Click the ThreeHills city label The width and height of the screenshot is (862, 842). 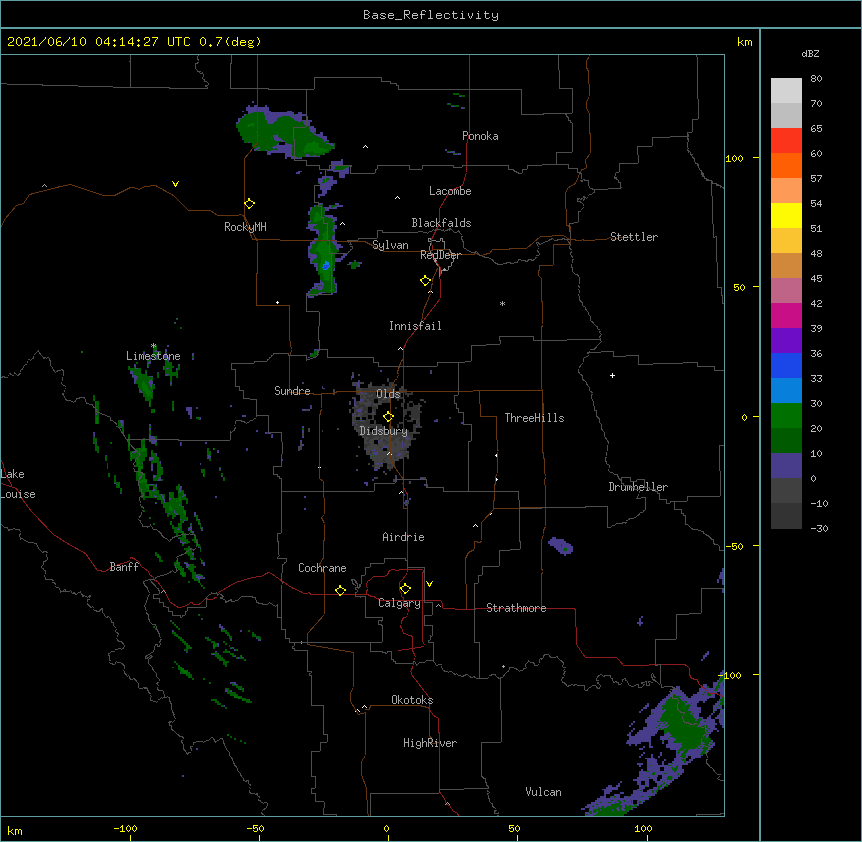(534, 418)
